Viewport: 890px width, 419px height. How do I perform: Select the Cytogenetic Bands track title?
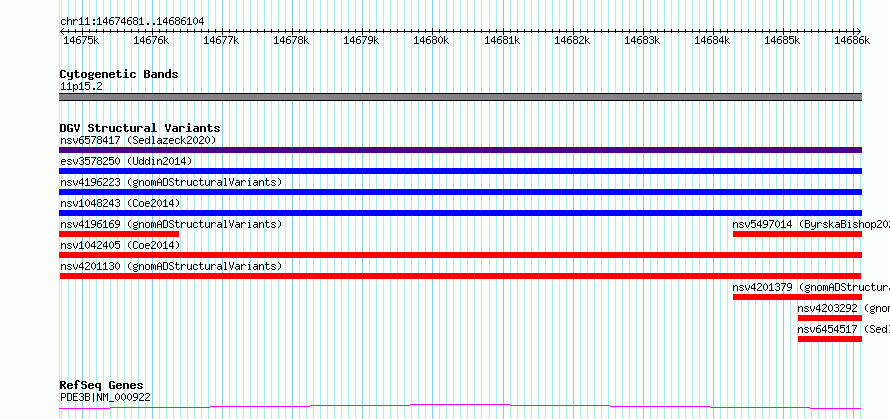click(119, 74)
